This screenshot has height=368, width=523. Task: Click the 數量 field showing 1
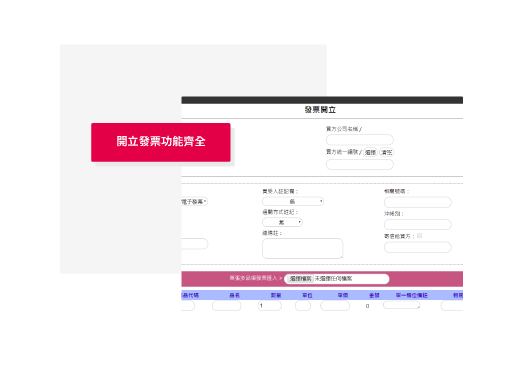coord(270,306)
